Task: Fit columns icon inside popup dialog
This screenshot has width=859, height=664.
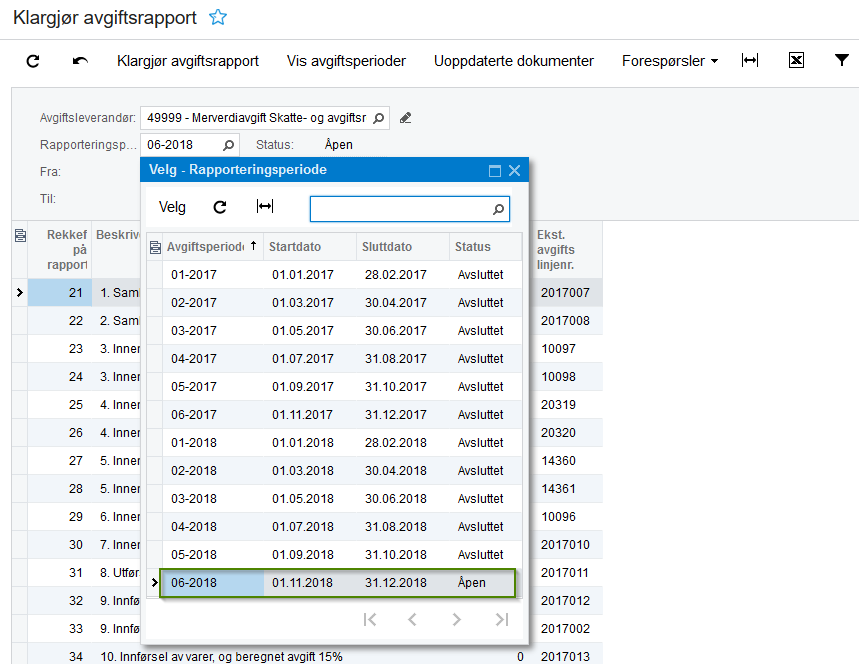Action: (265, 207)
